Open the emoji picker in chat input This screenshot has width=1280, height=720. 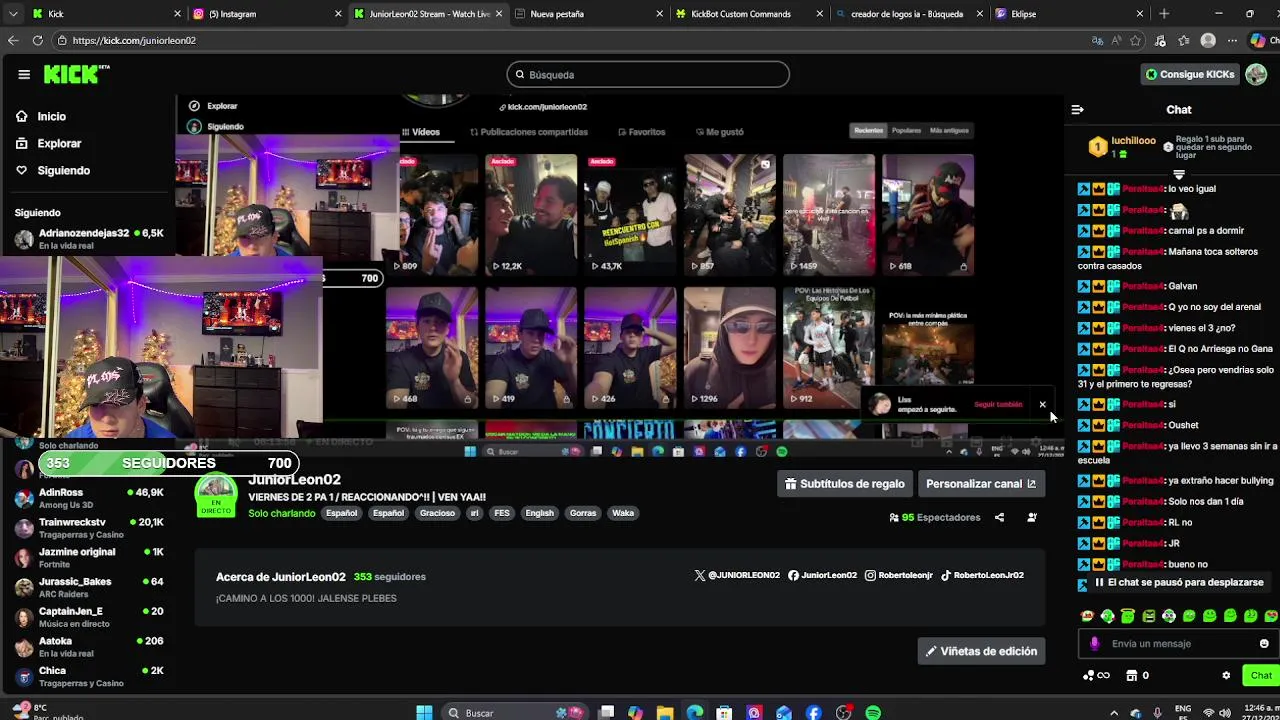point(1264,644)
